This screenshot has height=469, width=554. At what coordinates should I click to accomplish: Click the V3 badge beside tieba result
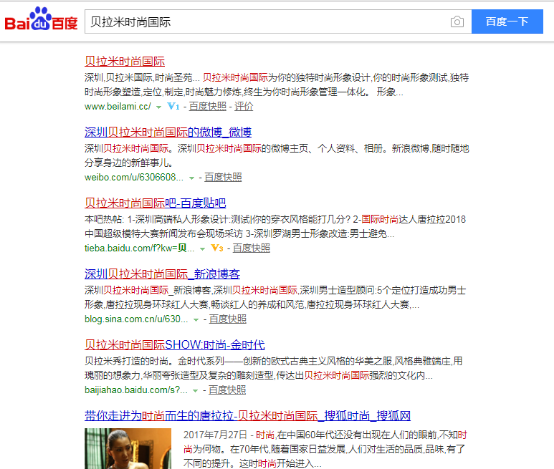pos(217,248)
